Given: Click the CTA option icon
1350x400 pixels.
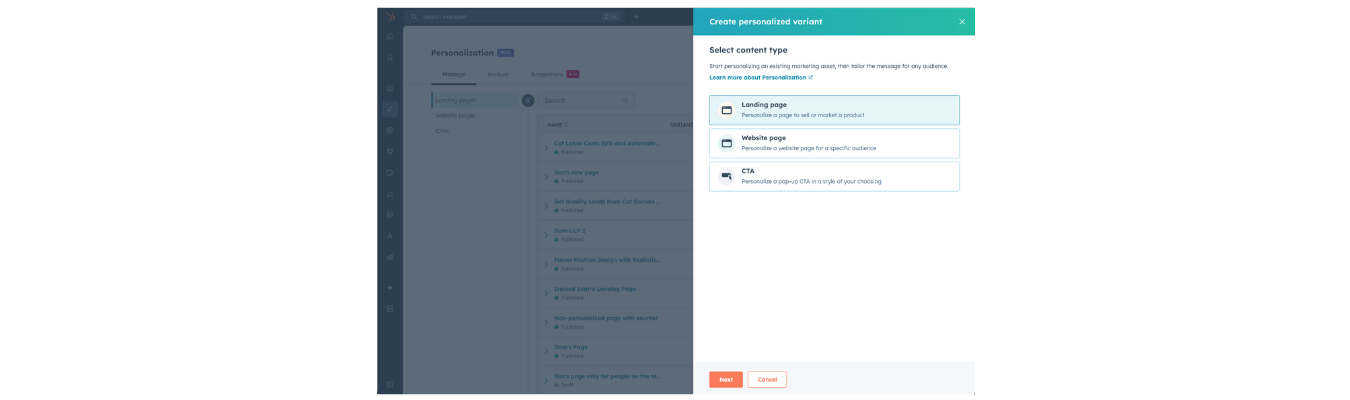Looking at the screenshot, I should click(727, 176).
